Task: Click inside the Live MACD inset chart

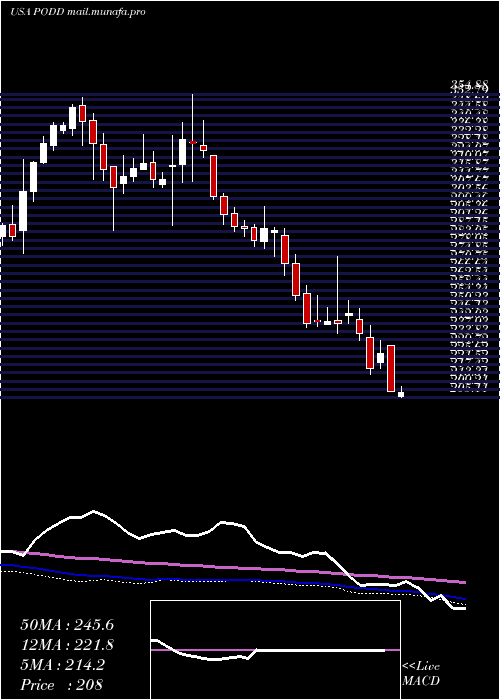Action: pyautogui.click(x=275, y=650)
